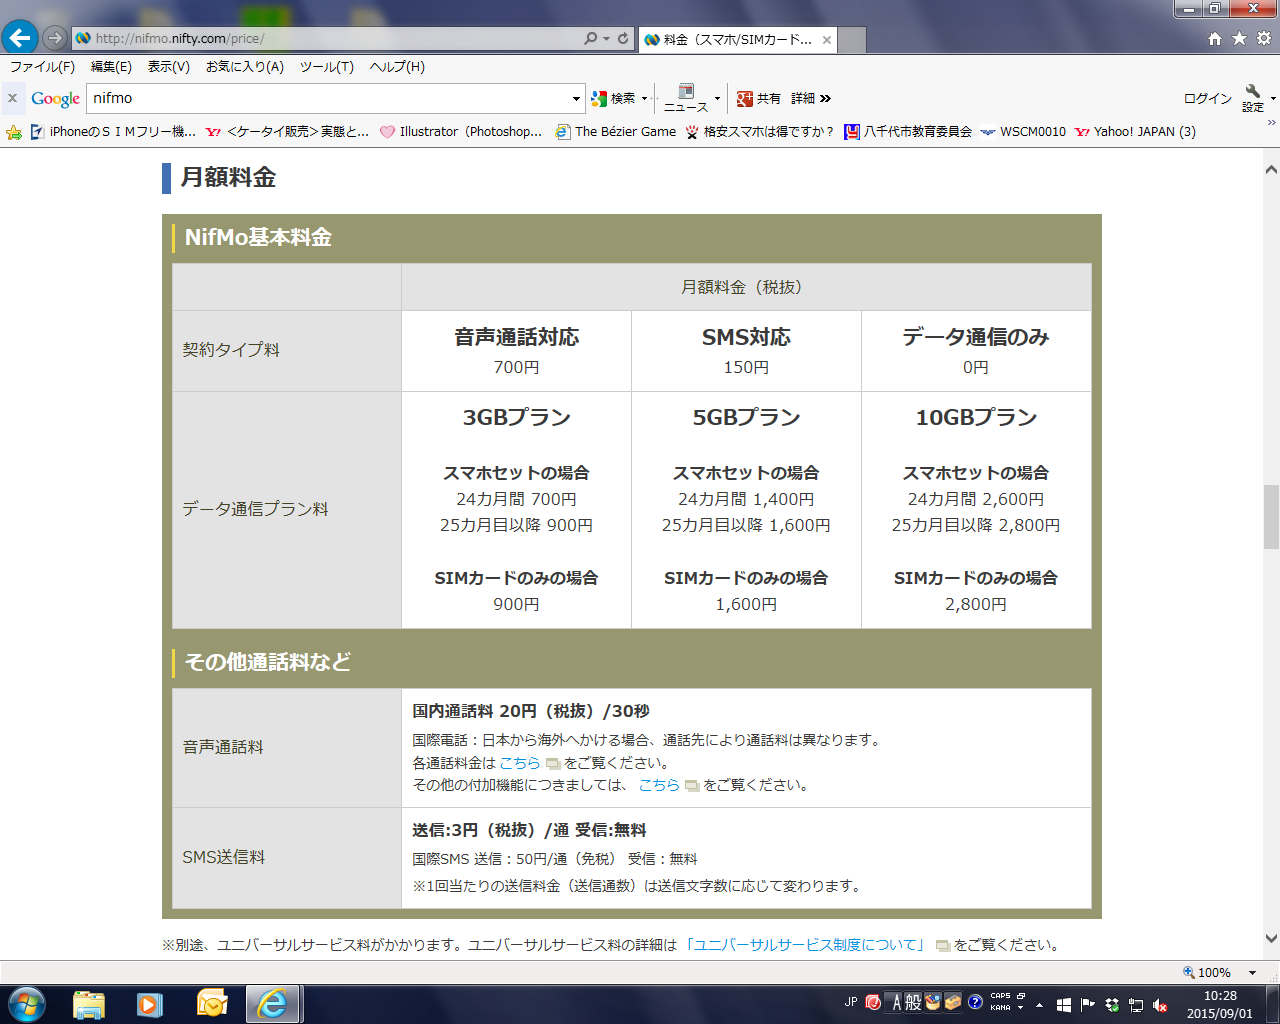Viewport: 1280px width, 1024px height.
Task: Open the 編集(E) menu
Action: [x=111, y=67]
